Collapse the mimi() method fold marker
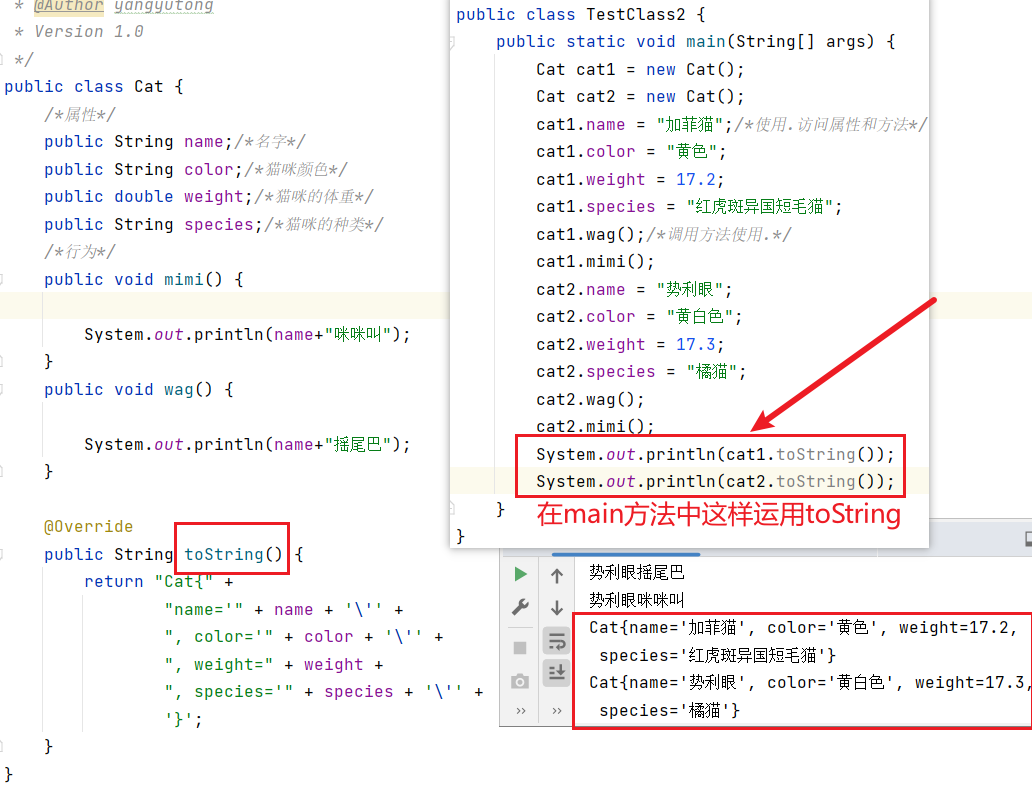 [1, 280]
